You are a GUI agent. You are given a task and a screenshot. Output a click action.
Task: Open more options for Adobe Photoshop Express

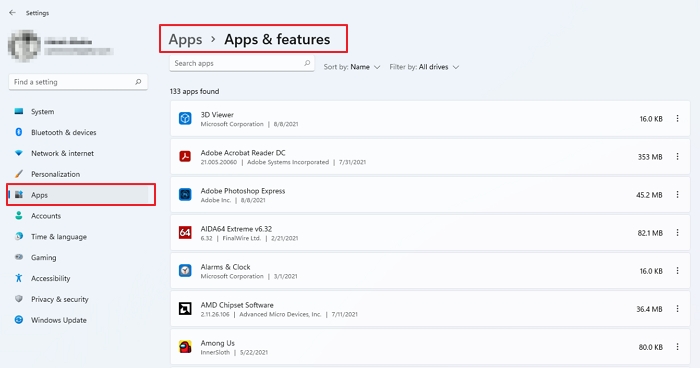[x=677, y=195]
